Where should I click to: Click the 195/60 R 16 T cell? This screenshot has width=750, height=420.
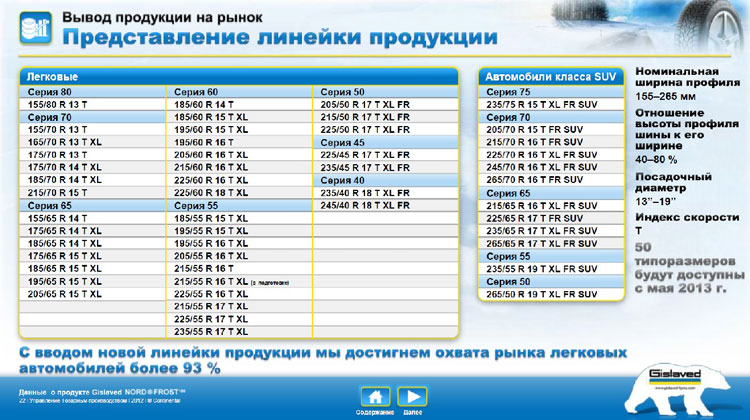239,142
